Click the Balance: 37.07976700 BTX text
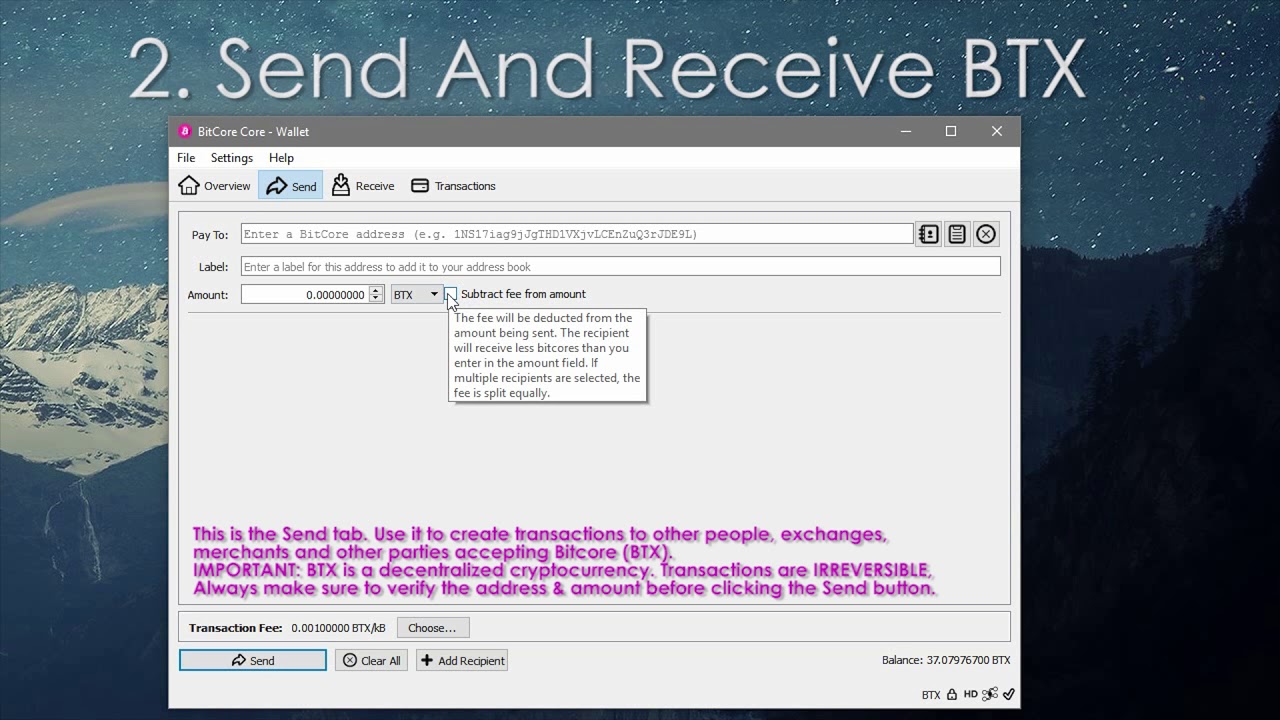This screenshot has height=720, width=1280. [946, 660]
